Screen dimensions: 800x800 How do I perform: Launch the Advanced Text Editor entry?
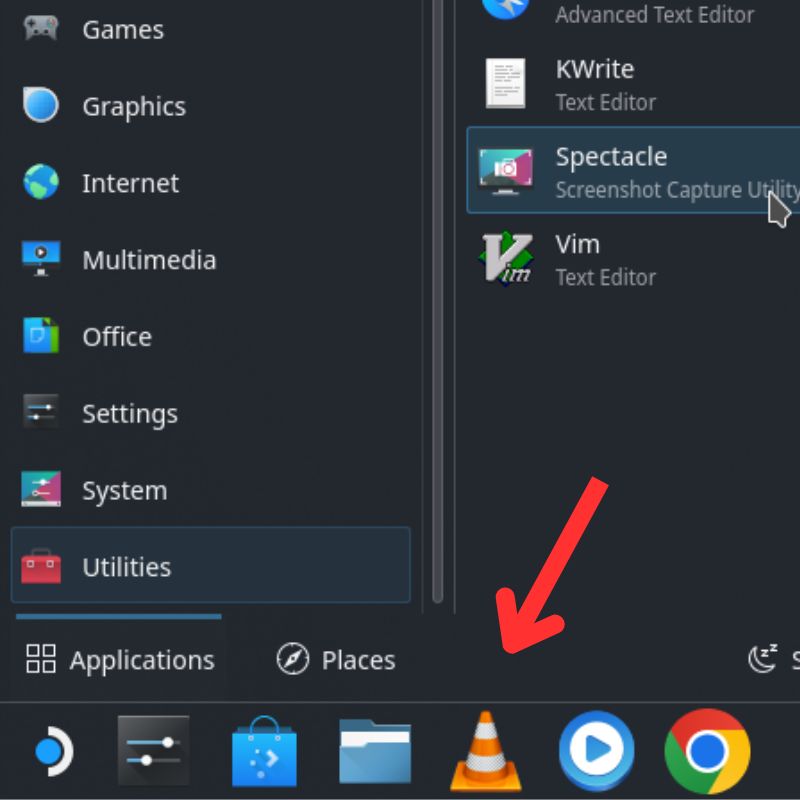click(x=633, y=12)
